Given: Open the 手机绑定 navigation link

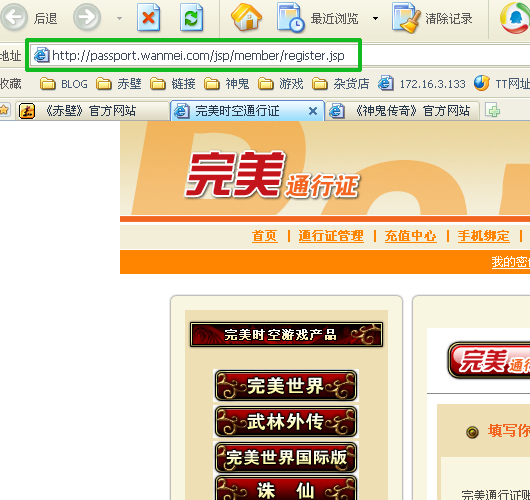Looking at the screenshot, I should click(484, 236).
